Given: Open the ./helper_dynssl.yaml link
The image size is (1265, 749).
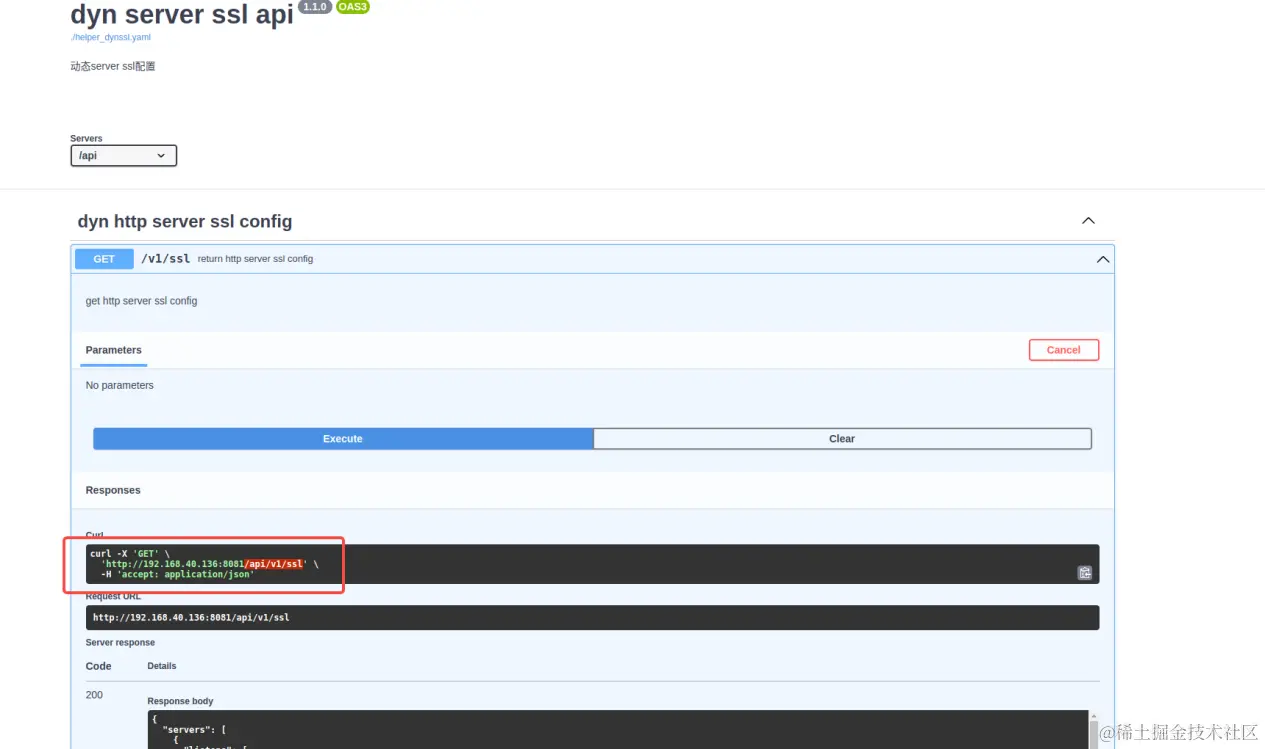Looking at the screenshot, I should point(110,37).
